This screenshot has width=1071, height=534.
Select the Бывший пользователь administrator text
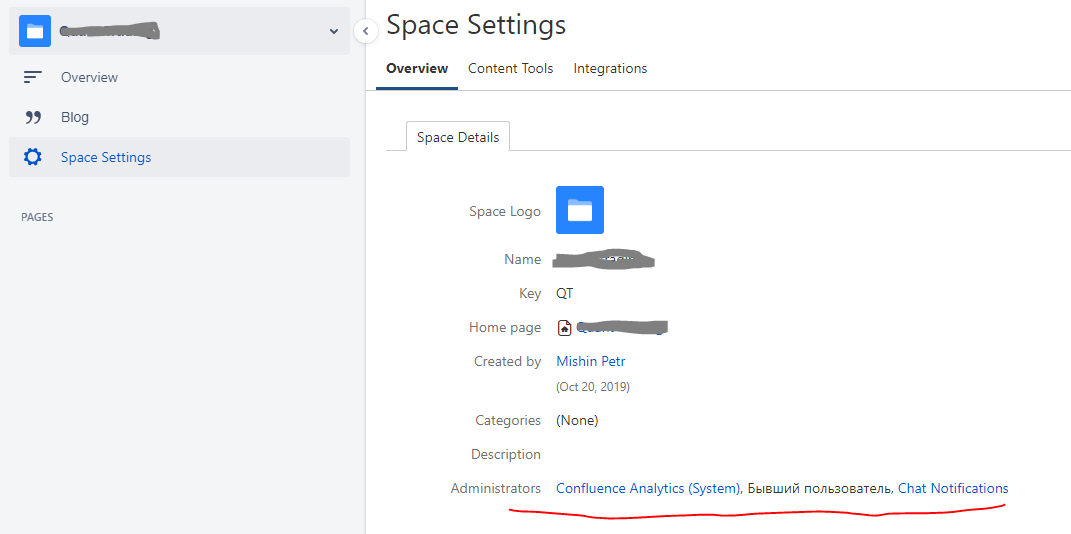click(819, 488)
